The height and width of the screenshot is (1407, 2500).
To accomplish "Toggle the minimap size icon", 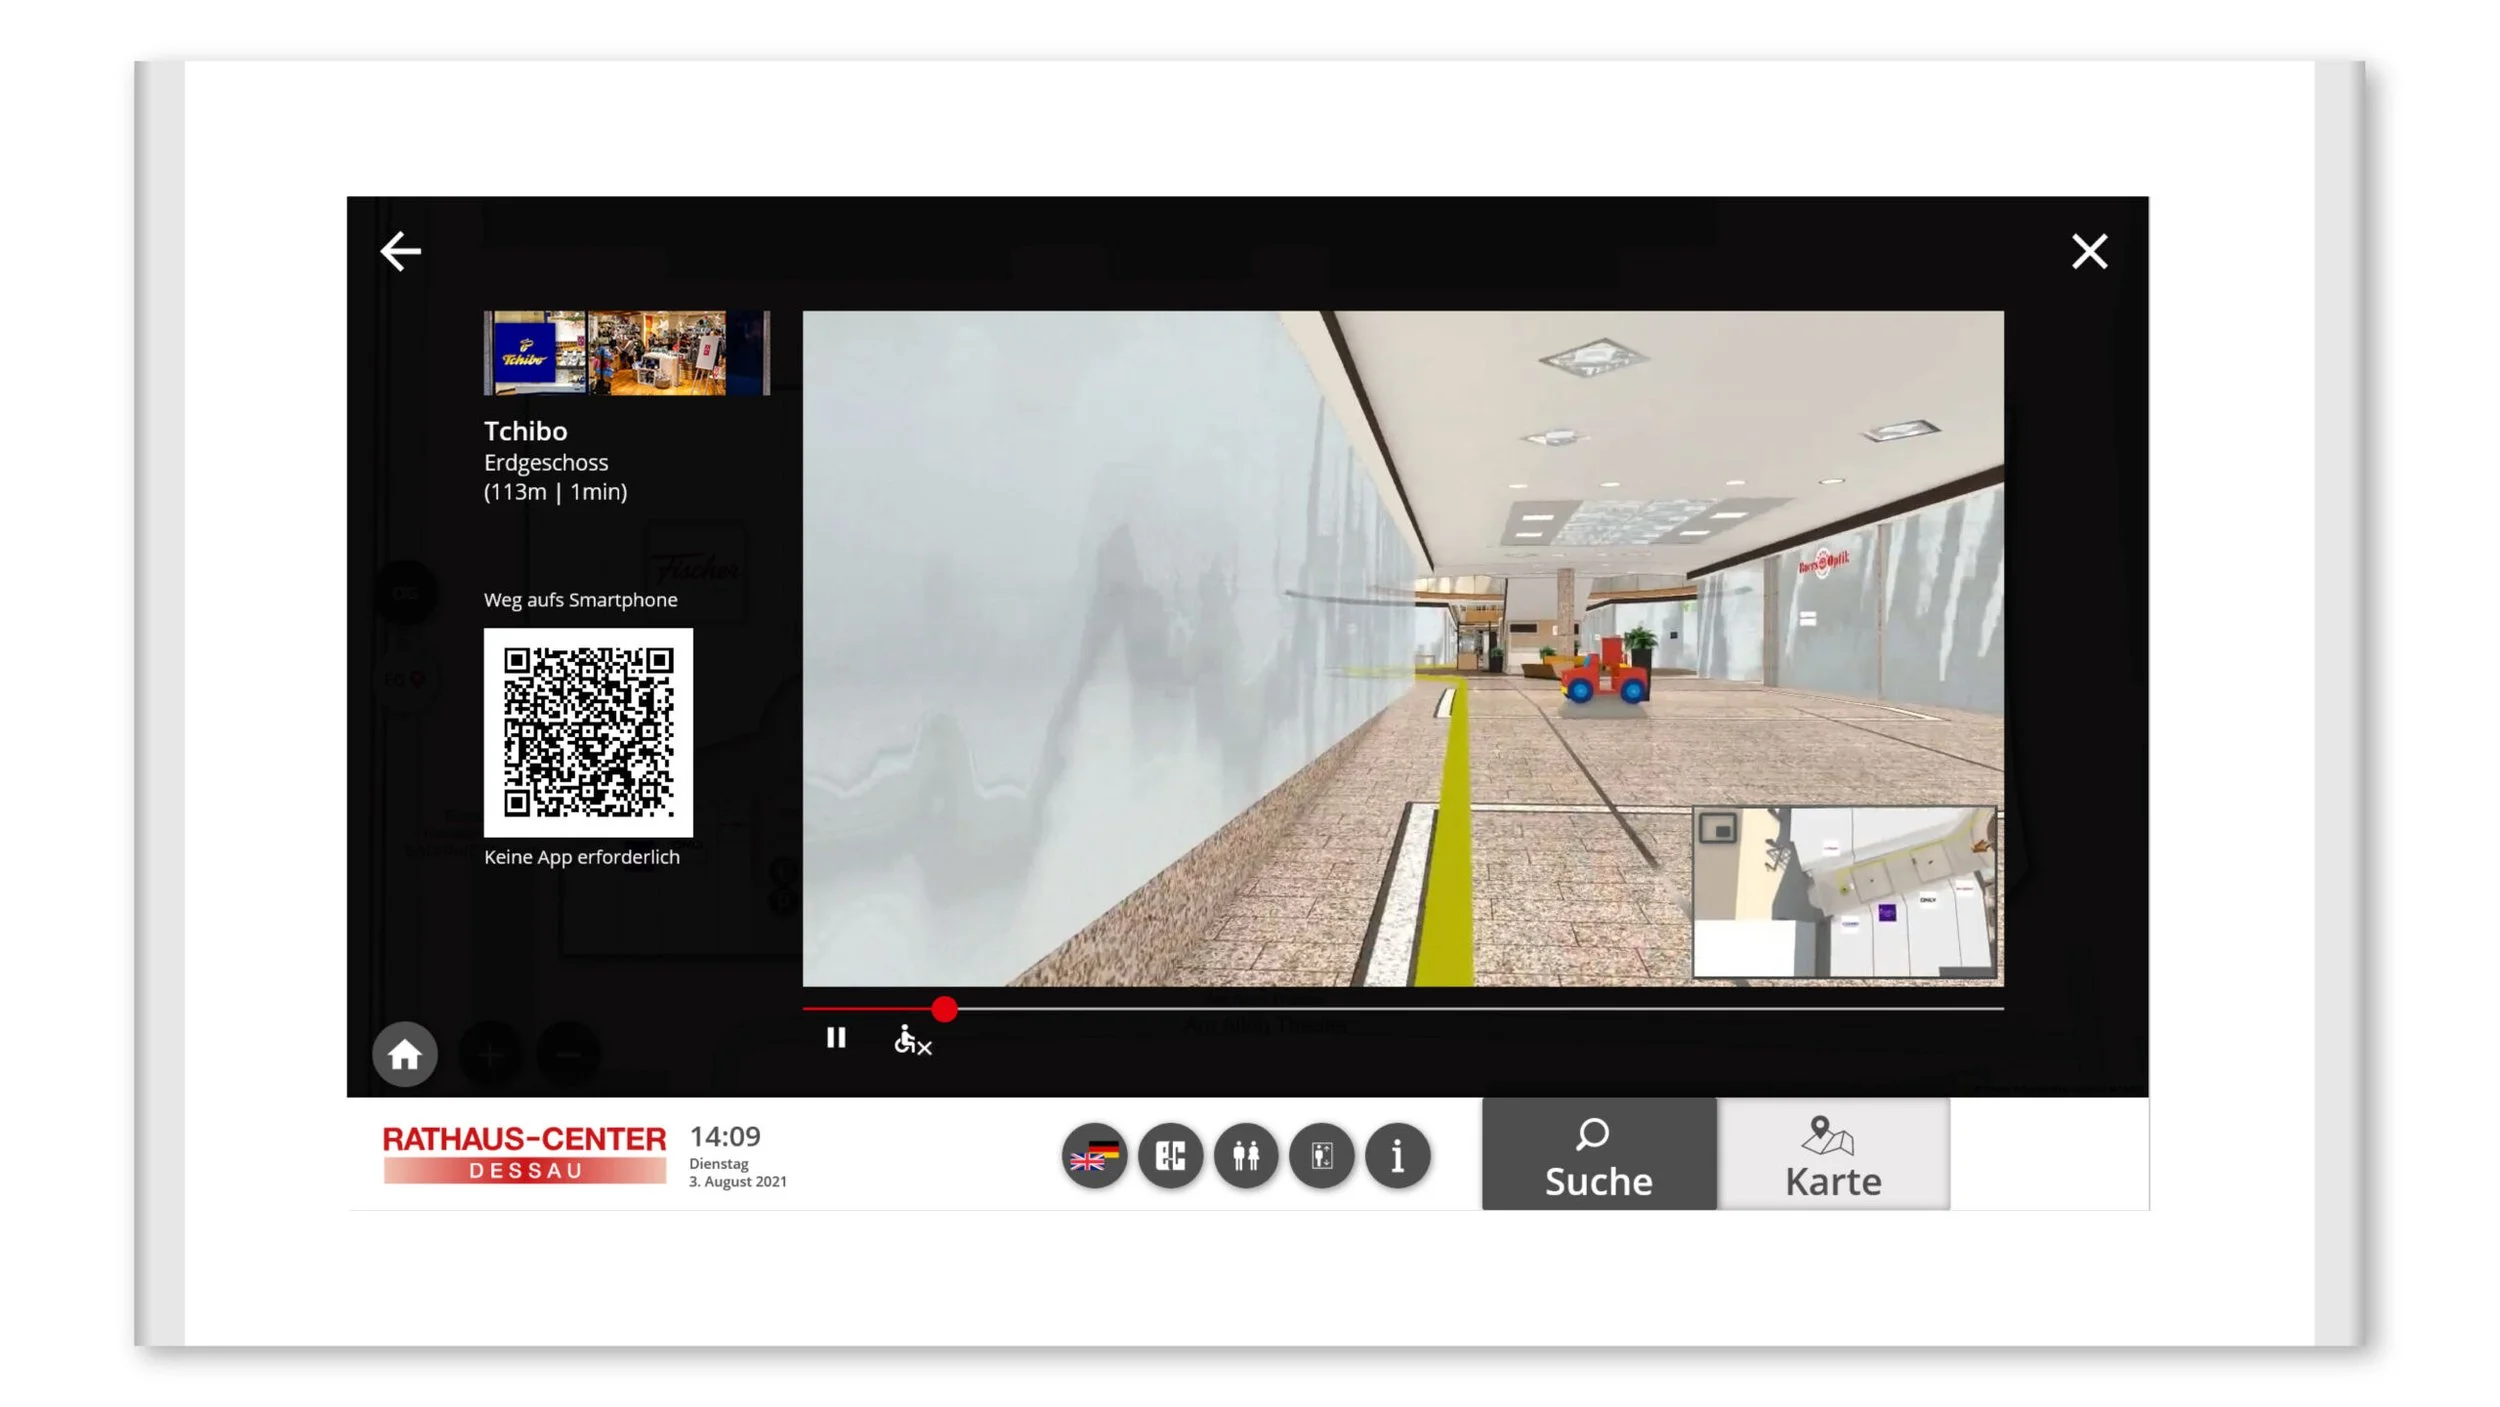I will [x=1718, y=828].
